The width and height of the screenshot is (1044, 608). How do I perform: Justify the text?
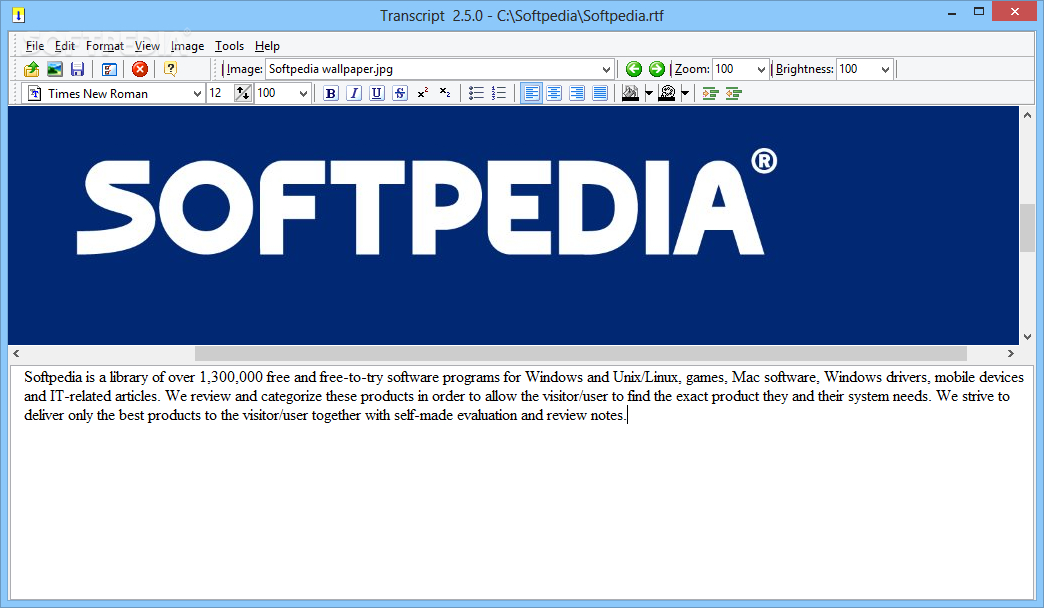click(x=600, y=93)
